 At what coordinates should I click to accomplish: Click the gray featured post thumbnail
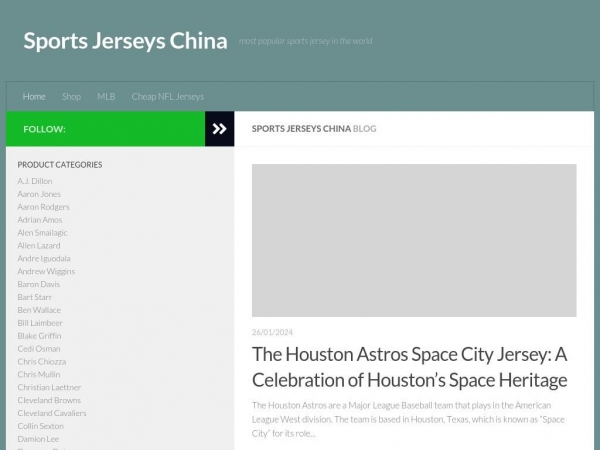coord(413,240)
